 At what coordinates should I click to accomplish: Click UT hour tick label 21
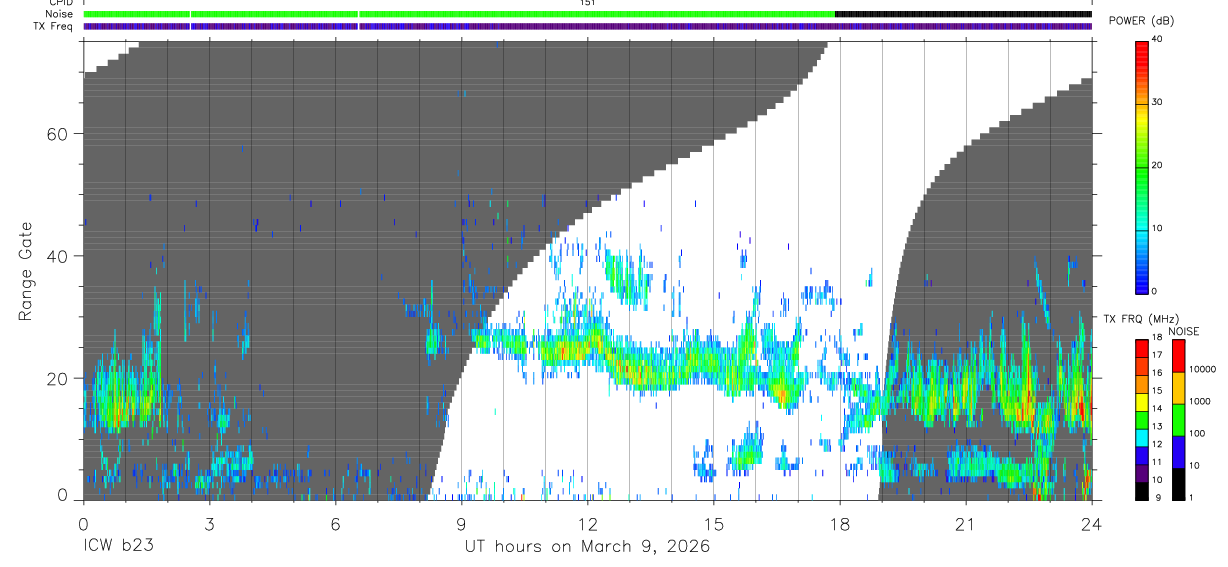tap(966, 525)
